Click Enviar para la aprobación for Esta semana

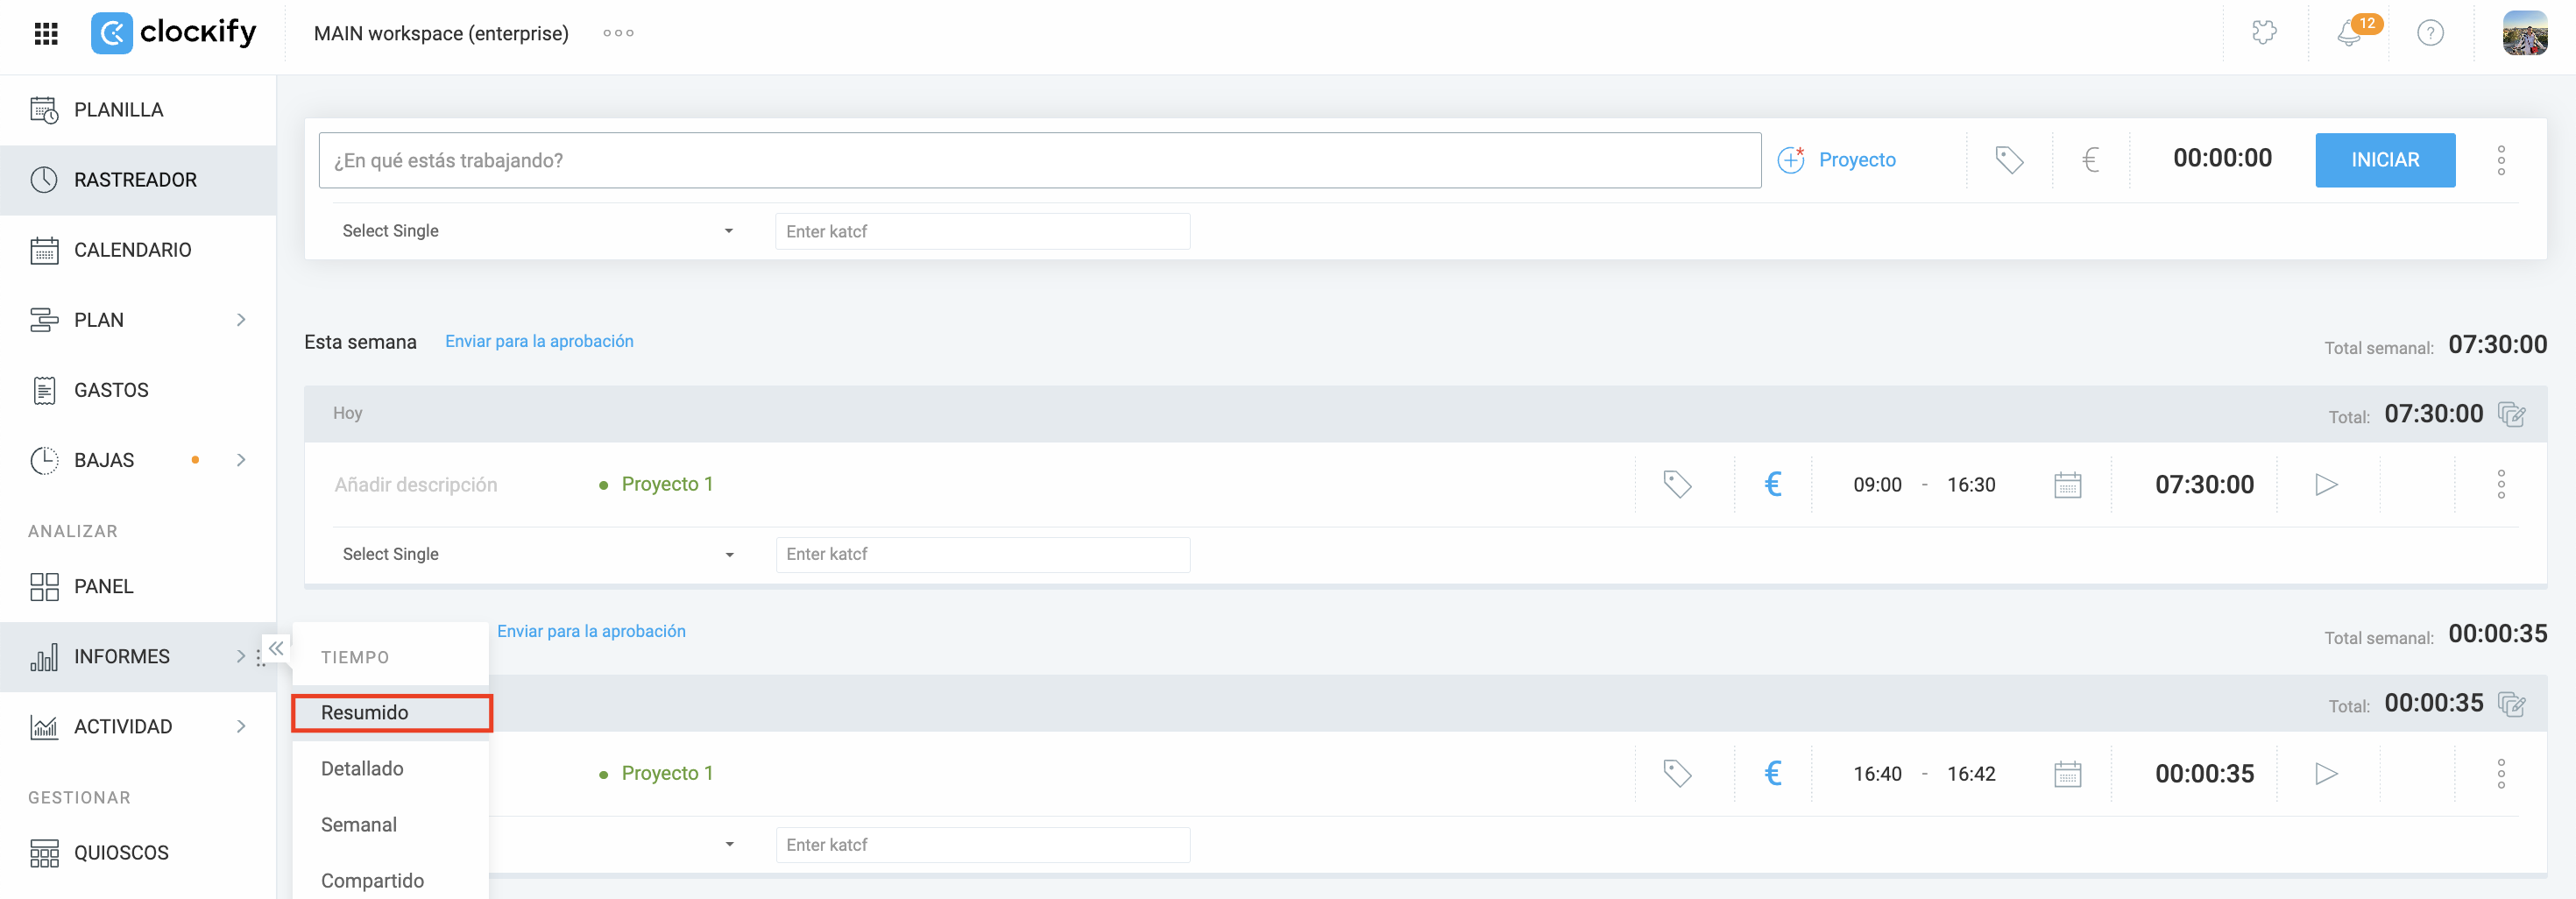click(x=539, y=341)
